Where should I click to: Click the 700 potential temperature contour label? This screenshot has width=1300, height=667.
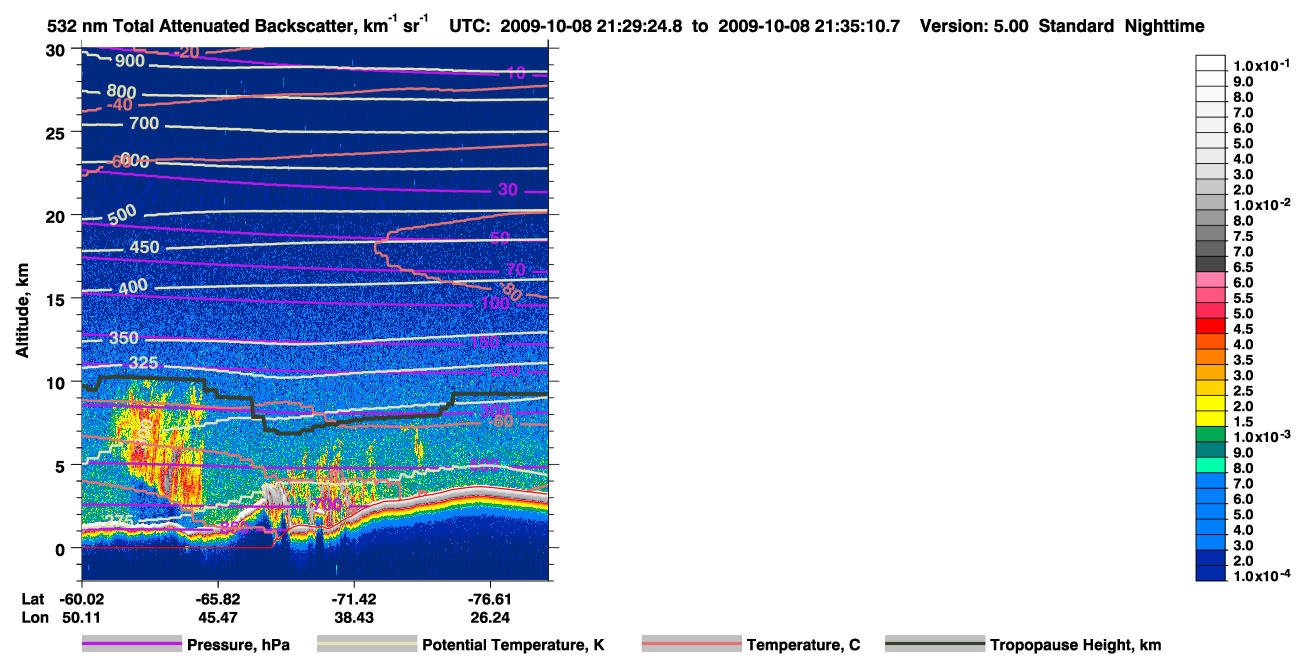pos(144,124)
